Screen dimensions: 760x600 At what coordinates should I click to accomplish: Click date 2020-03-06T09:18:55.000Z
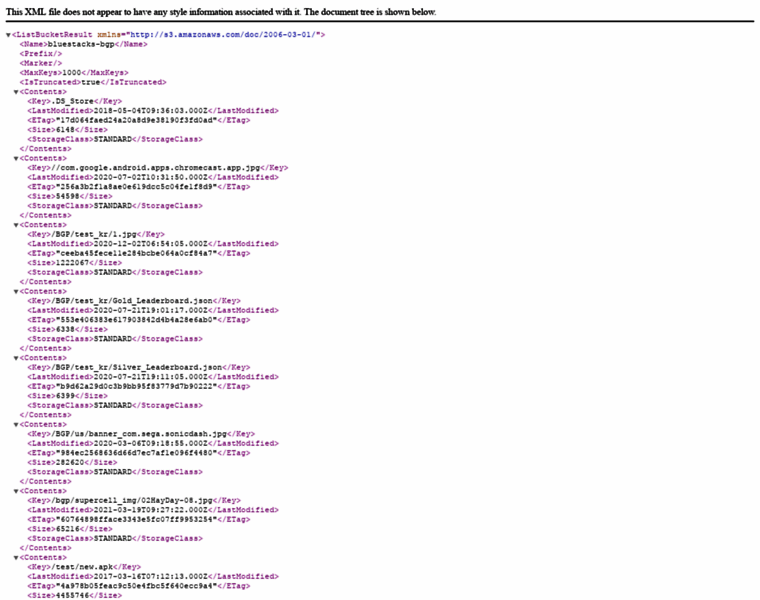point(150,443)
